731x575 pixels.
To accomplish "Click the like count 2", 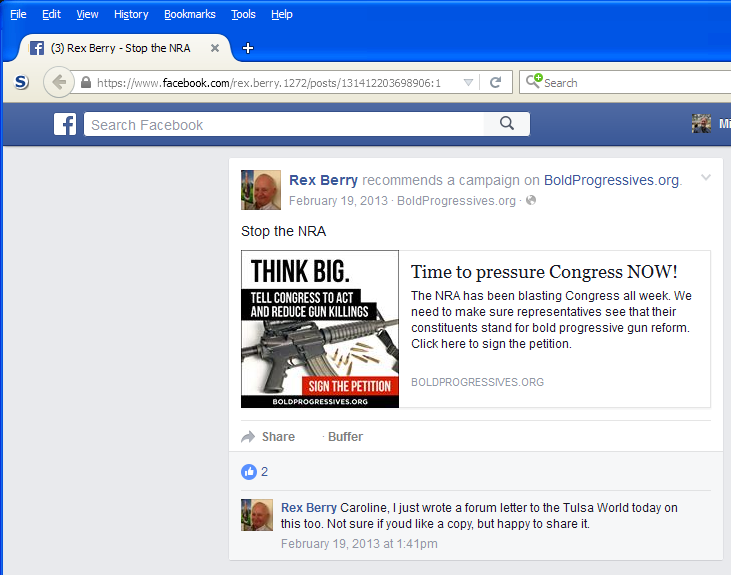I will tap(264, 472).
